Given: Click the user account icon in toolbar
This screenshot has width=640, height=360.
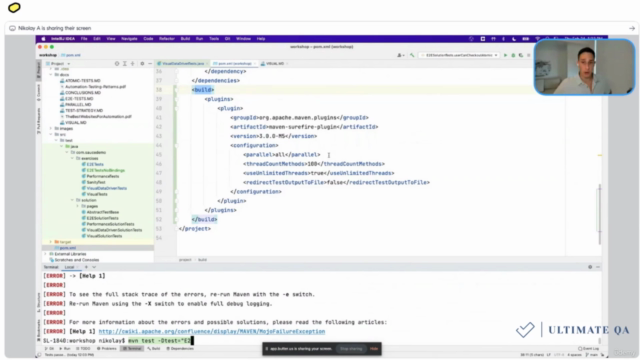Looking at the screenshot, I should click(400, 55).
